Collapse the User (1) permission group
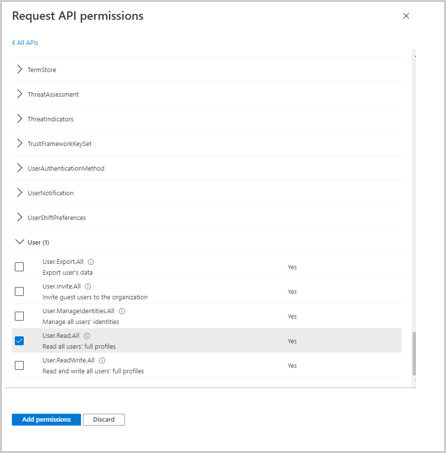The height and width of the screenshot is (453, 446). [207, 242]
